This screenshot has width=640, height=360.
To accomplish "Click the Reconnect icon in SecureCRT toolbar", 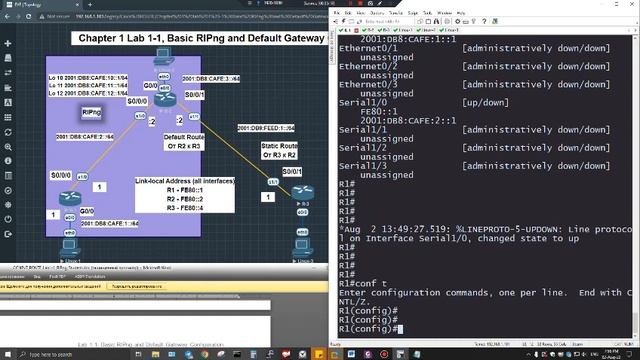I will click(359, 21).
